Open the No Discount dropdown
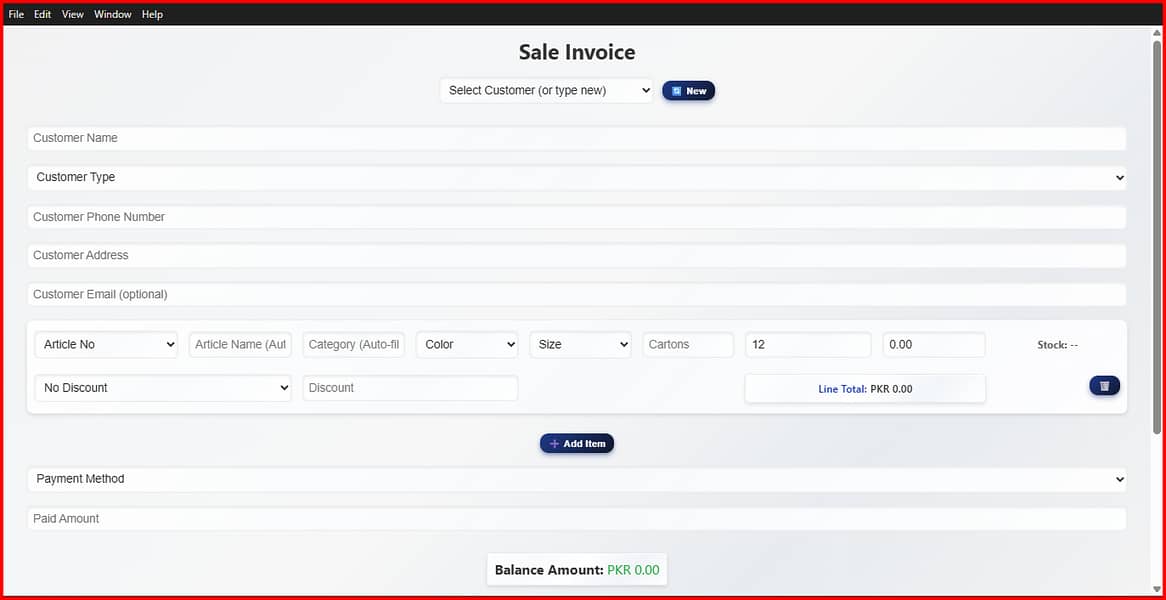Image resolution: width=1166 pixels, height=600 pixels. click(162, 387)
